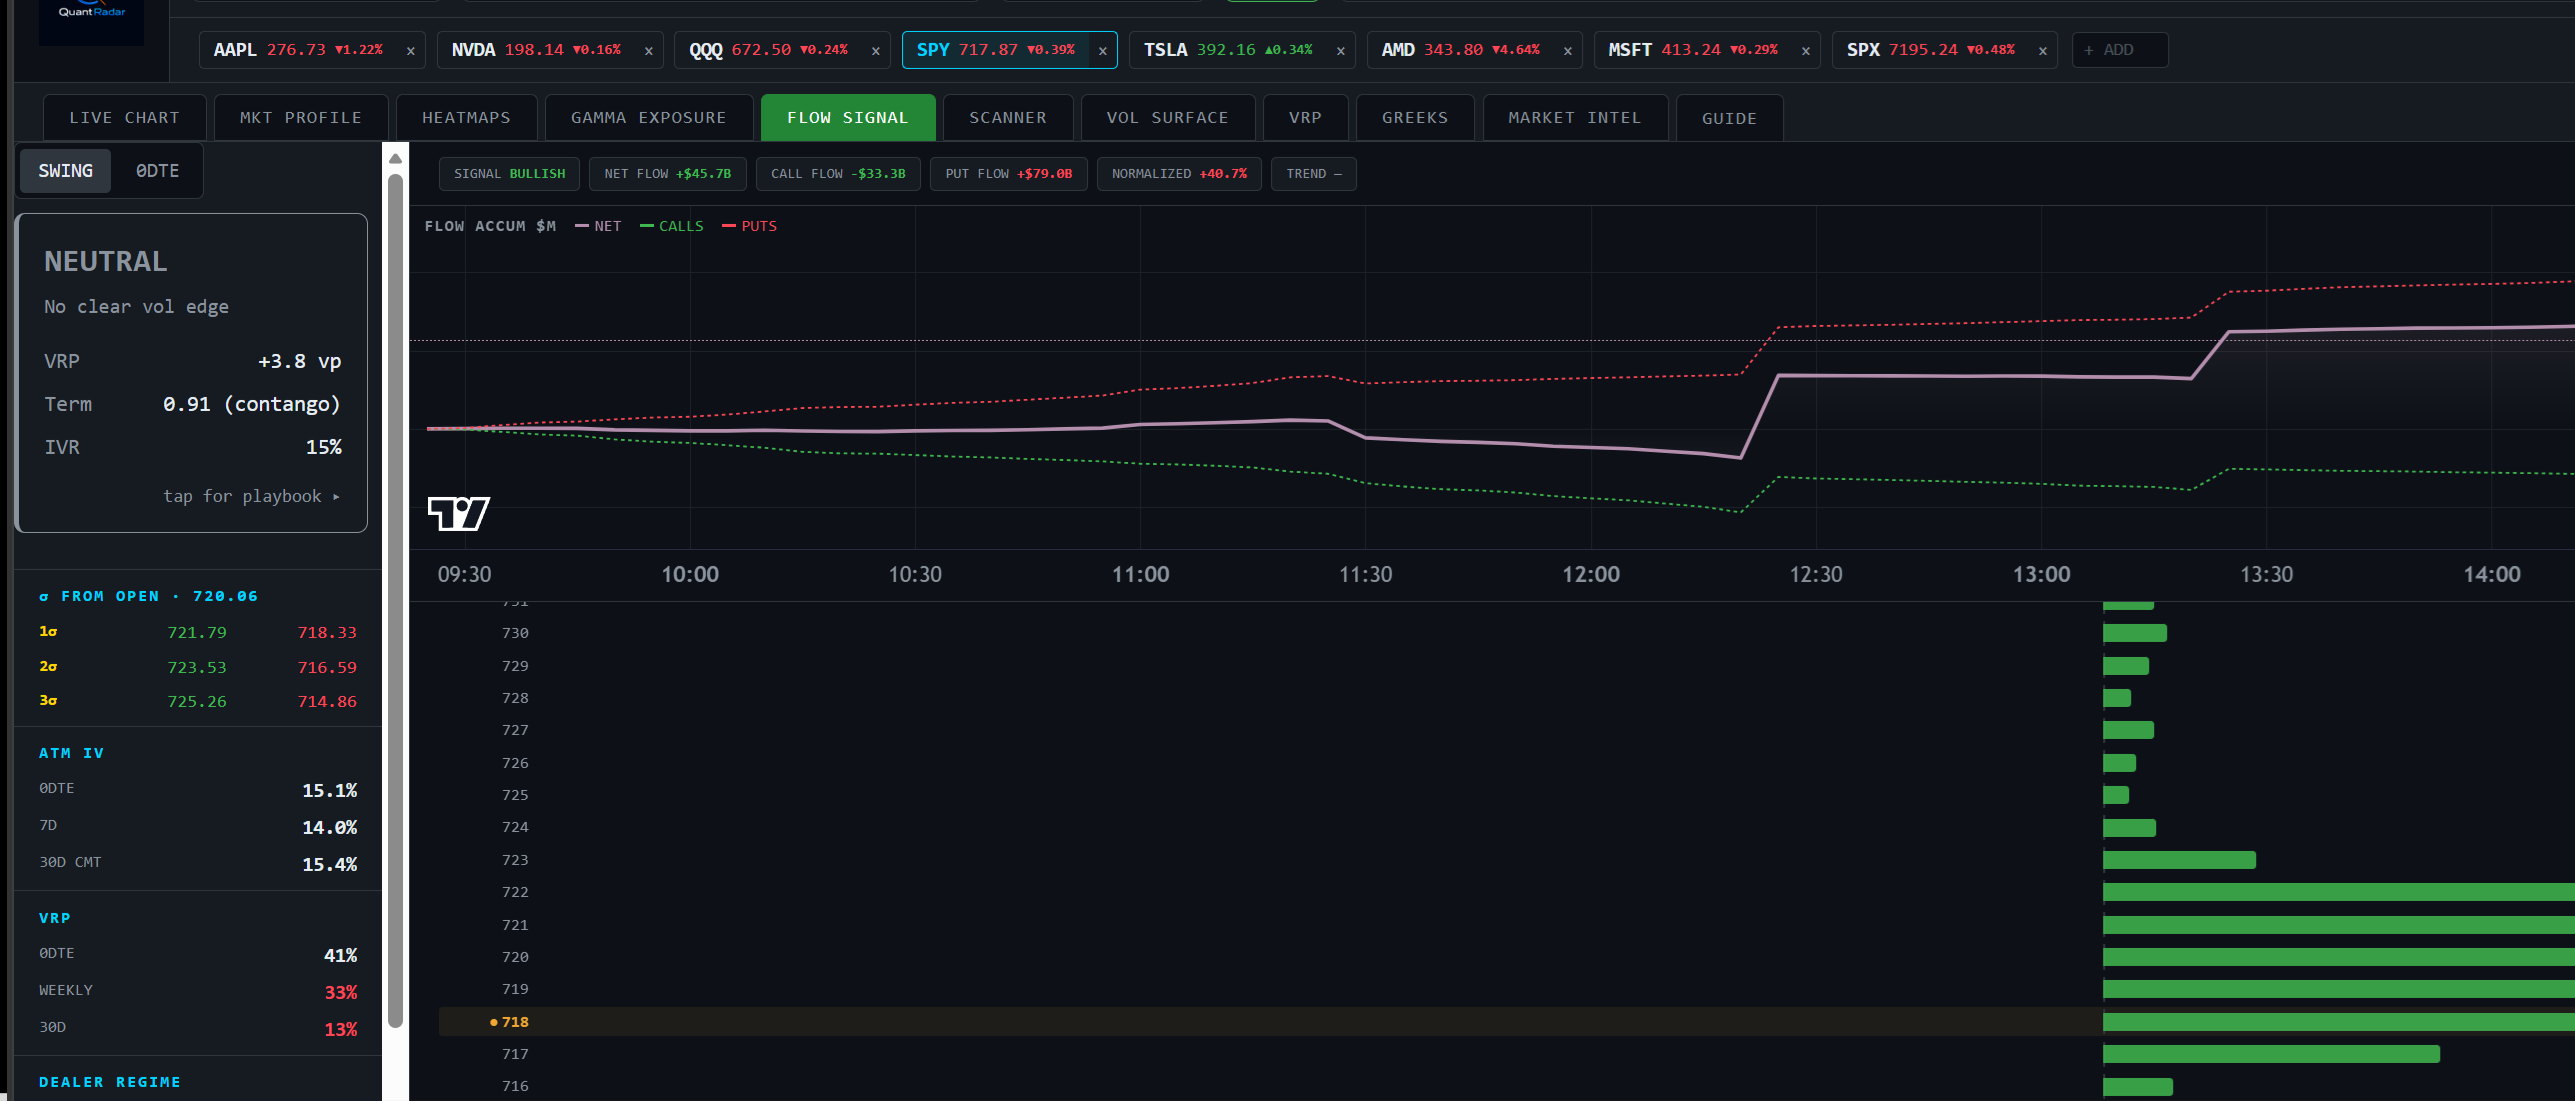Add a new ticker with + ADD
The width and height of the screenshot is (2575, 1101).
click(2120, 50)
